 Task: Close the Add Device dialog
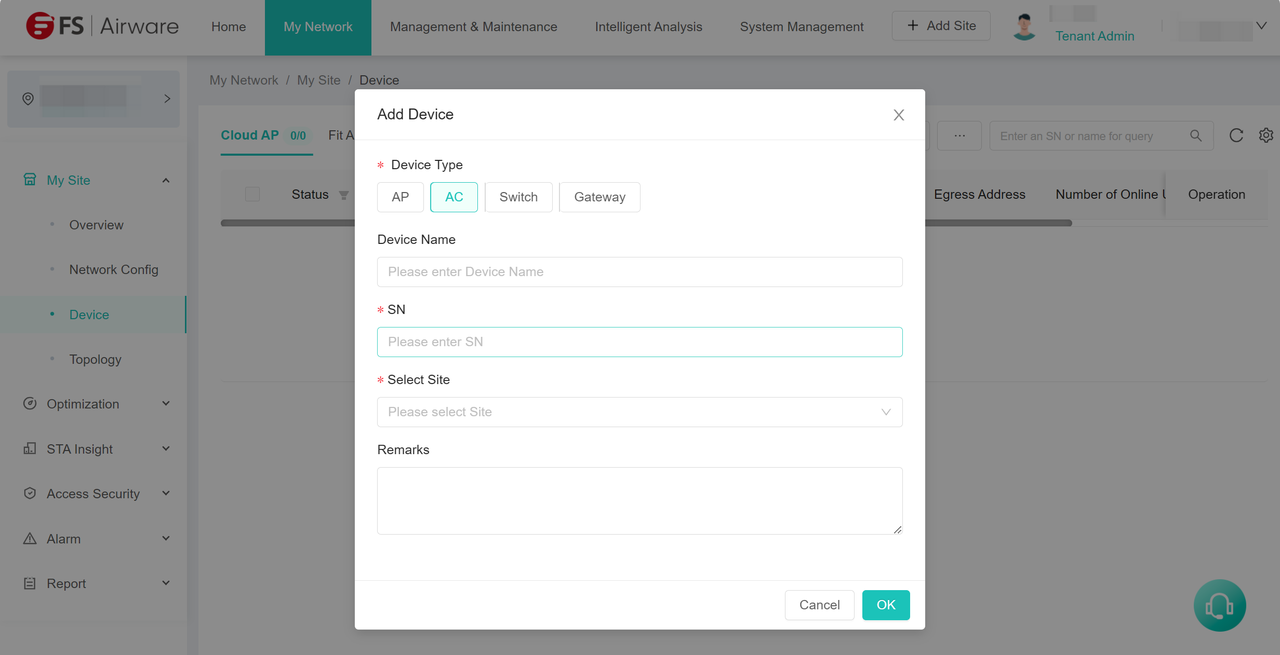898,115
